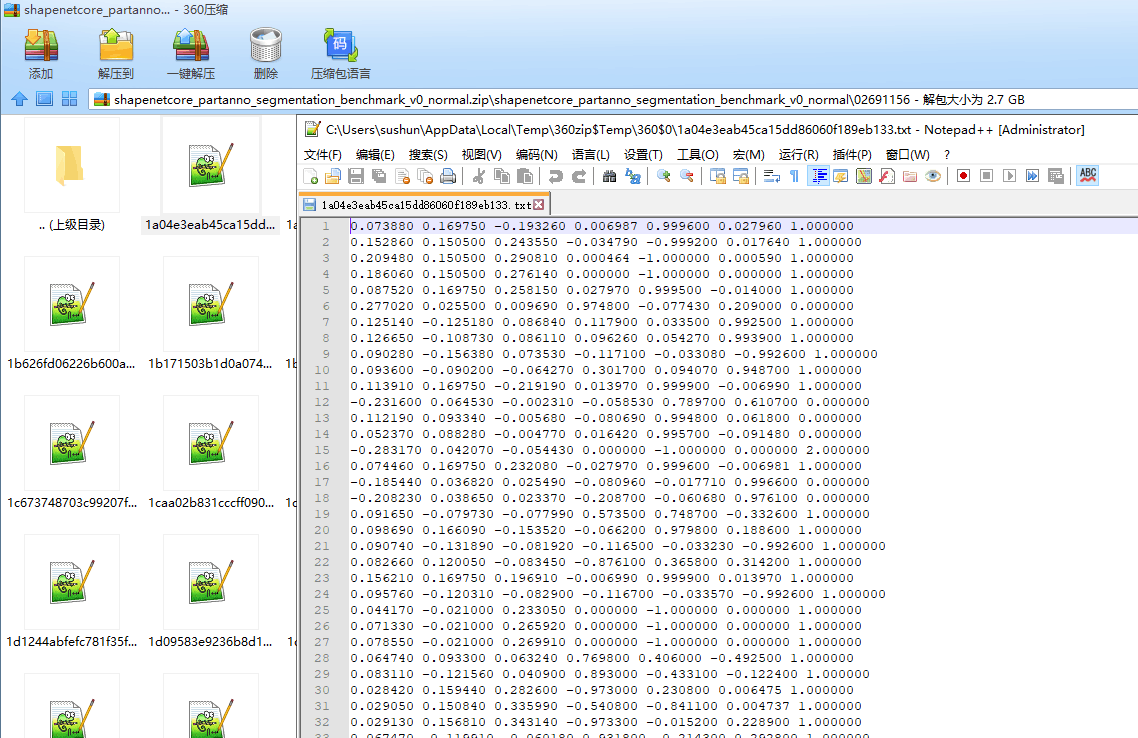Viewport: 1138px width, 738px height.
Task: Open Find dialog using the binoculars icon
Action: click(608, 176)
